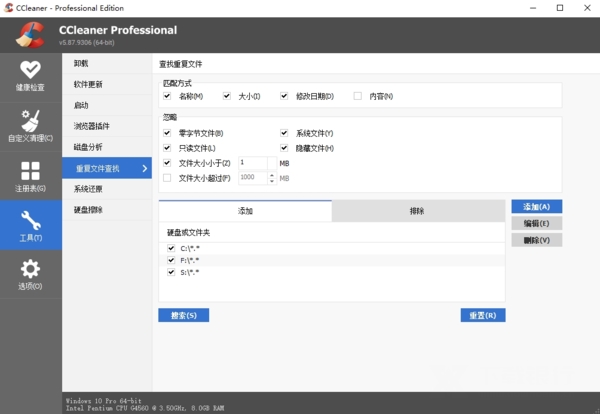Click the 重置(R) reset button
The width and height of the screenshot is (600, 414).
tap(483, 315)
